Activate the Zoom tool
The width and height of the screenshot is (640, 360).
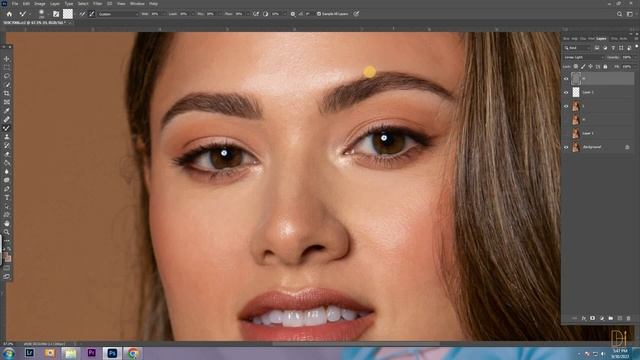click(7, 232)
